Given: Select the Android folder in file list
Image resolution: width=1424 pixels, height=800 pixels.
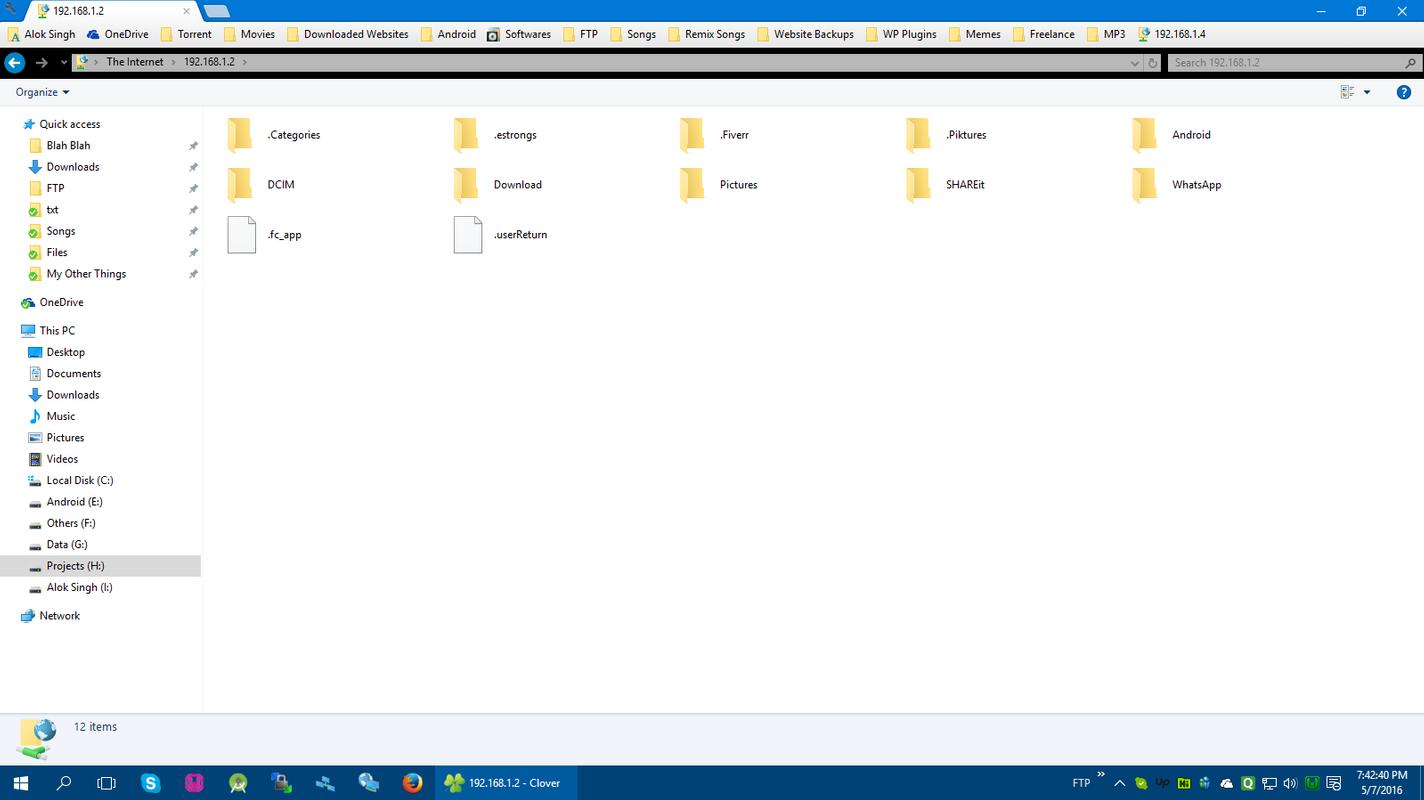Looking at the screenshot, I should pos(1172,134).
